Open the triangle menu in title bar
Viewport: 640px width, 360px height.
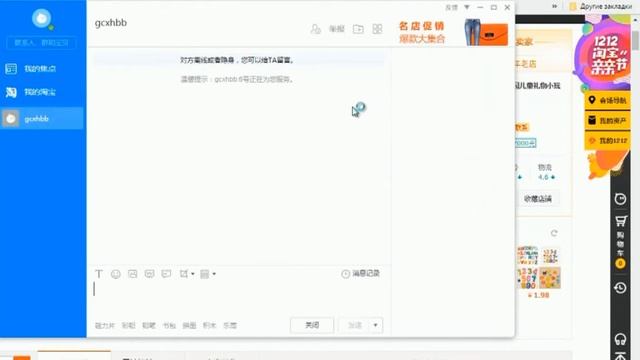467,7
